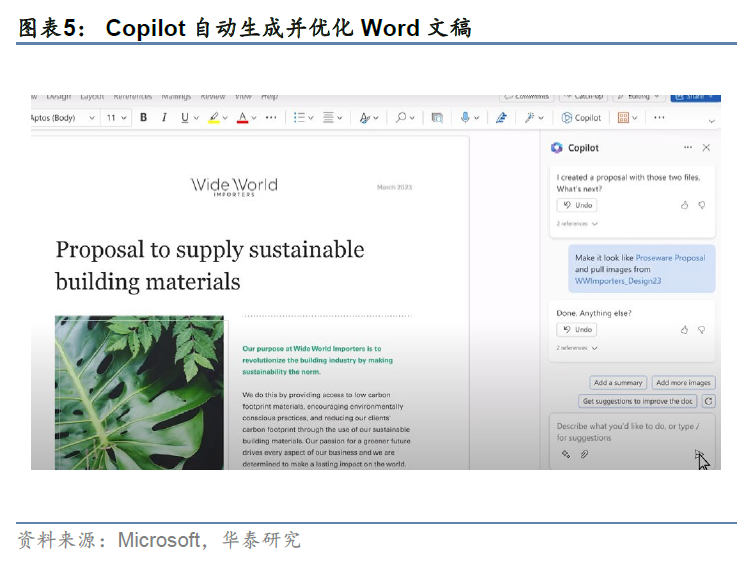The image size is (756, 575).
Task: Click the green 'Our purpose at Wide World' paragraph
Action: (318, 360)
